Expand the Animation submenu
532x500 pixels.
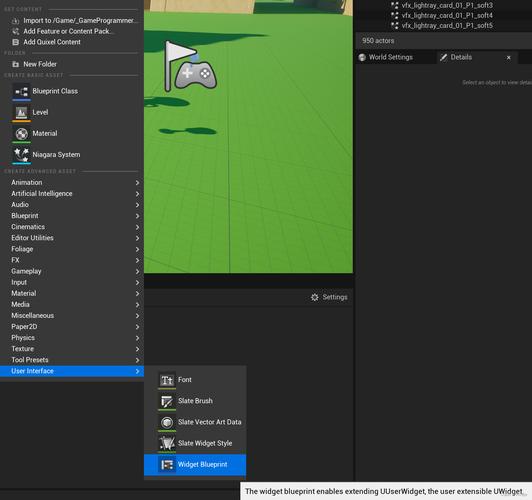[x=72, y=182]
